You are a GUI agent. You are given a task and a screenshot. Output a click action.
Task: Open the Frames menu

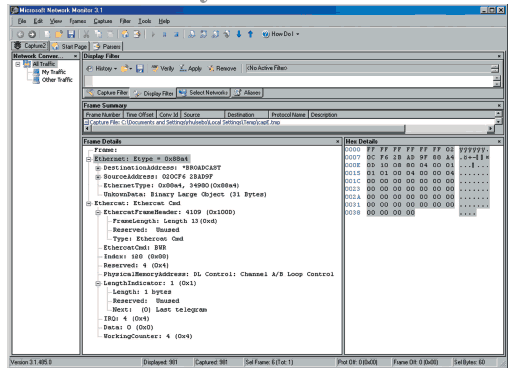78,21
